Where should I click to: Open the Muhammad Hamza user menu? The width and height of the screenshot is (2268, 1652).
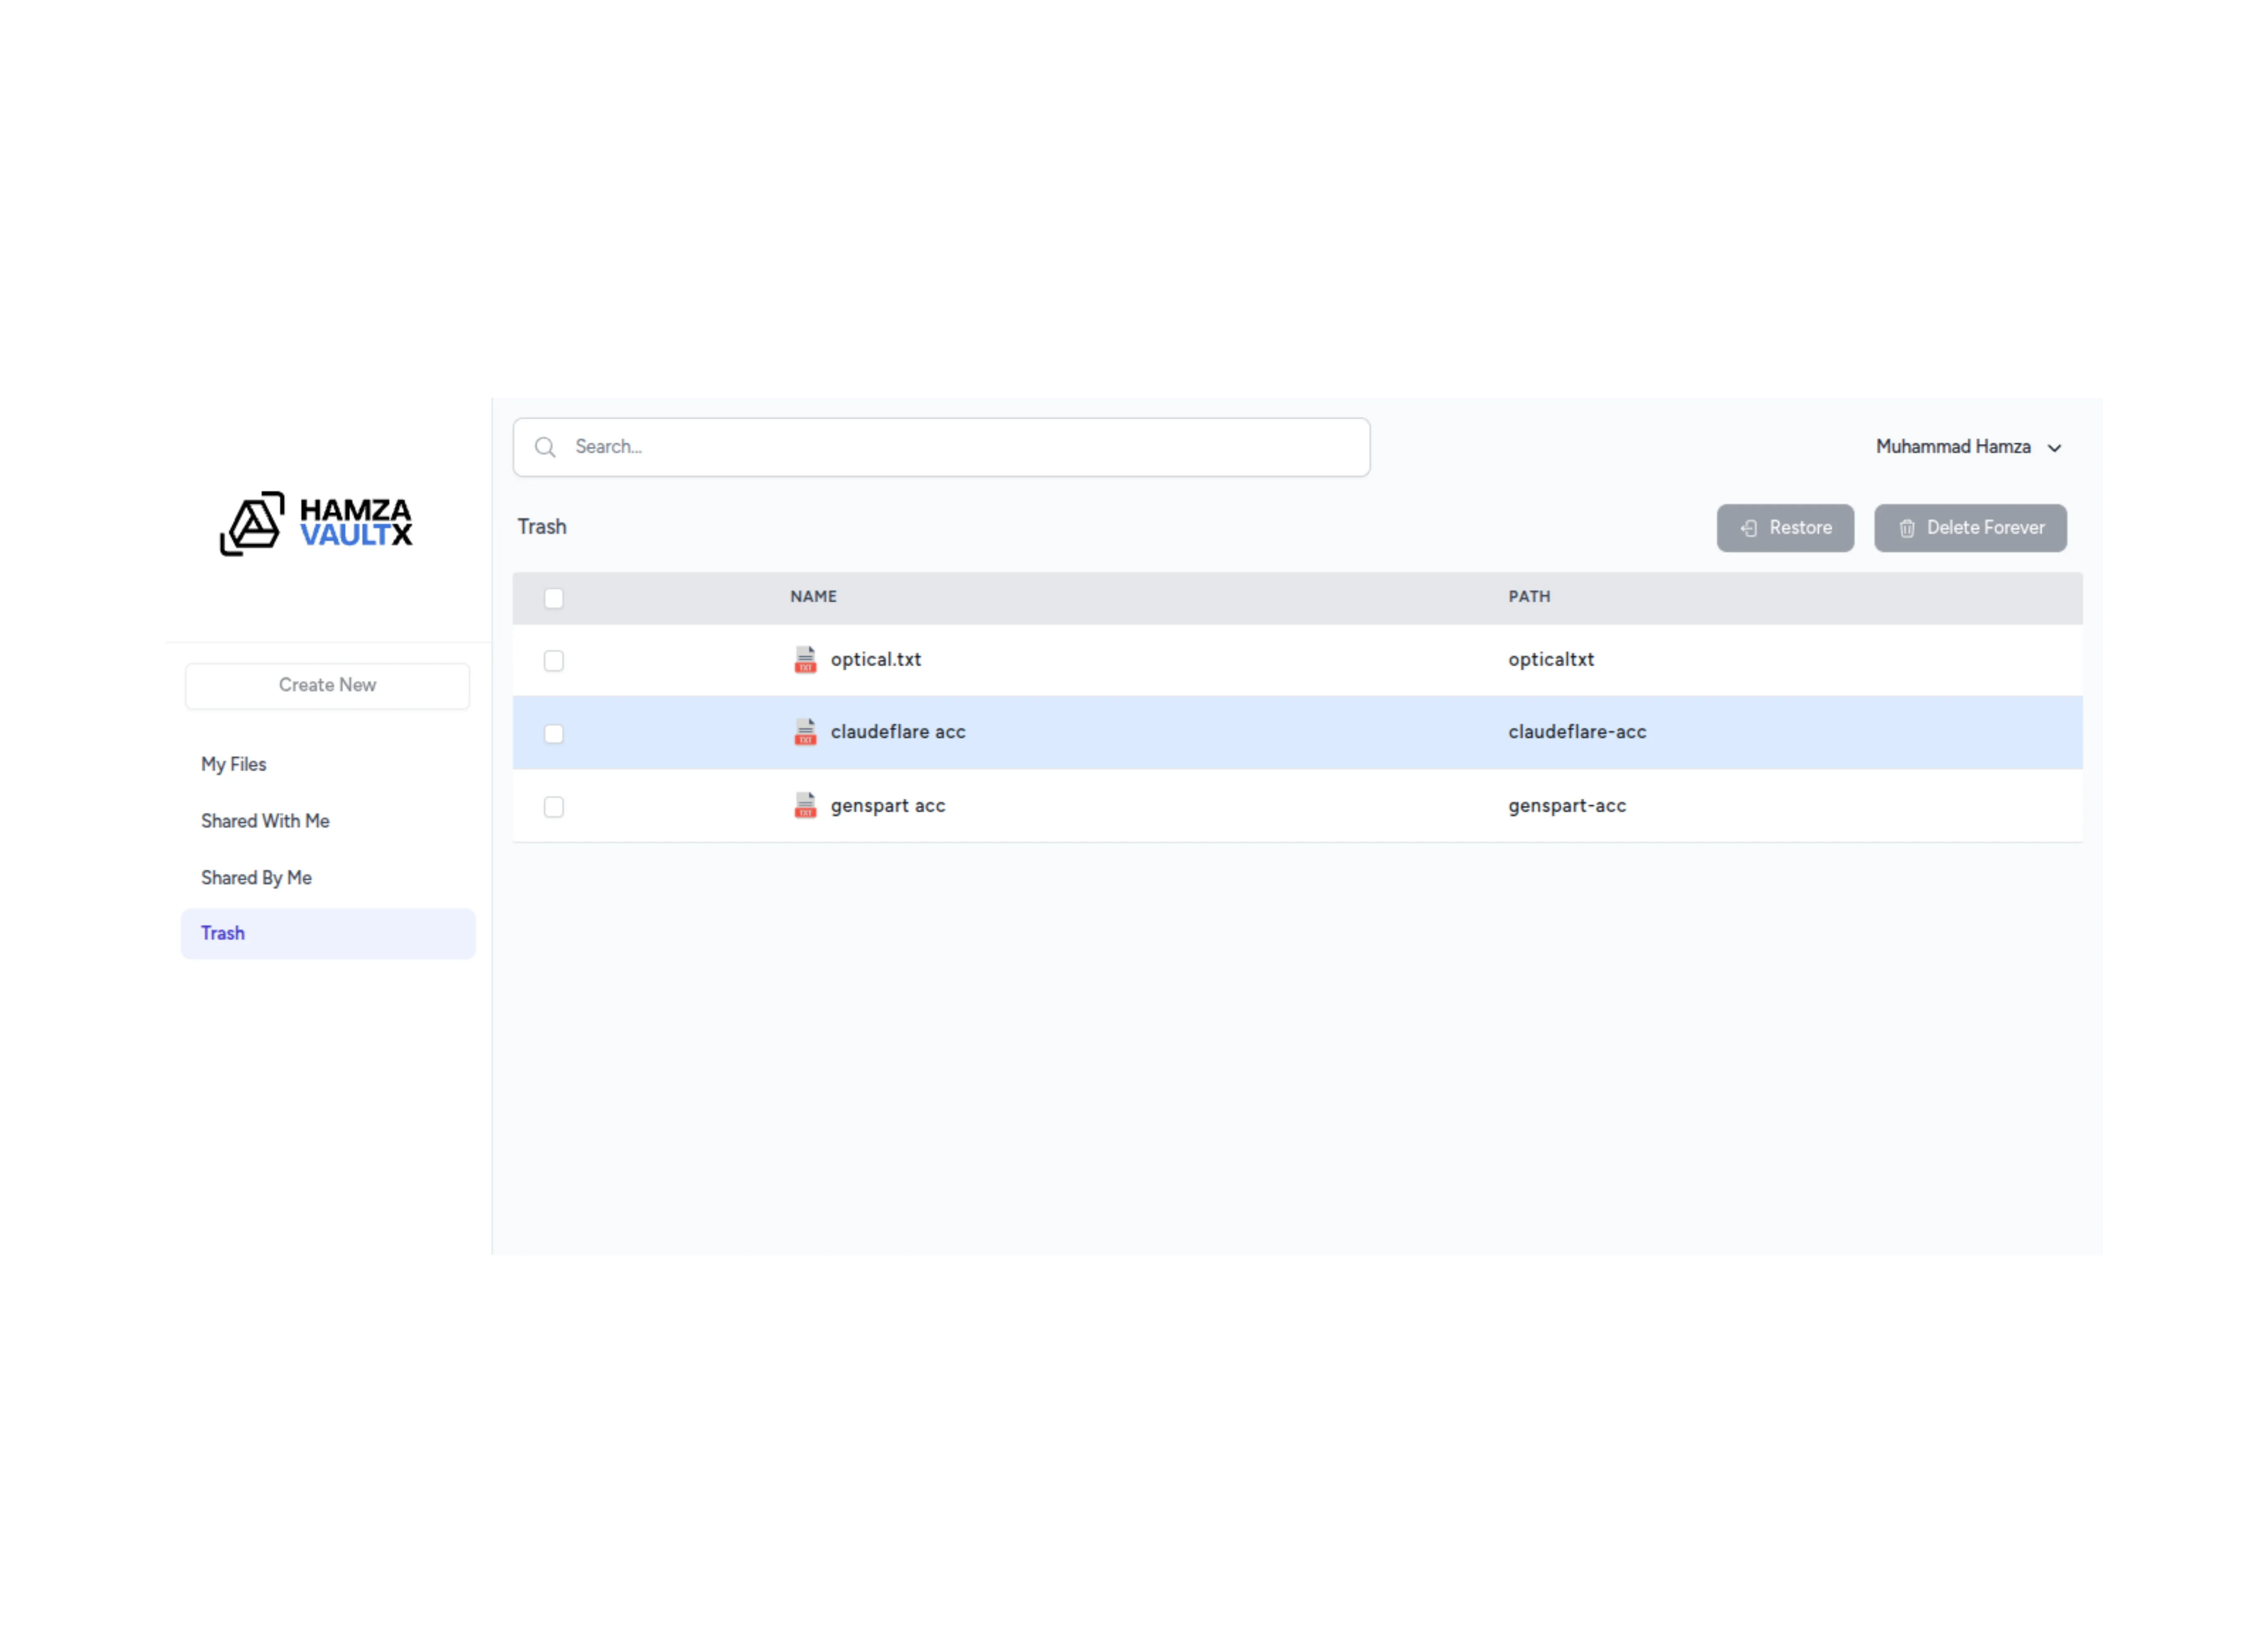coord(1968,447)
